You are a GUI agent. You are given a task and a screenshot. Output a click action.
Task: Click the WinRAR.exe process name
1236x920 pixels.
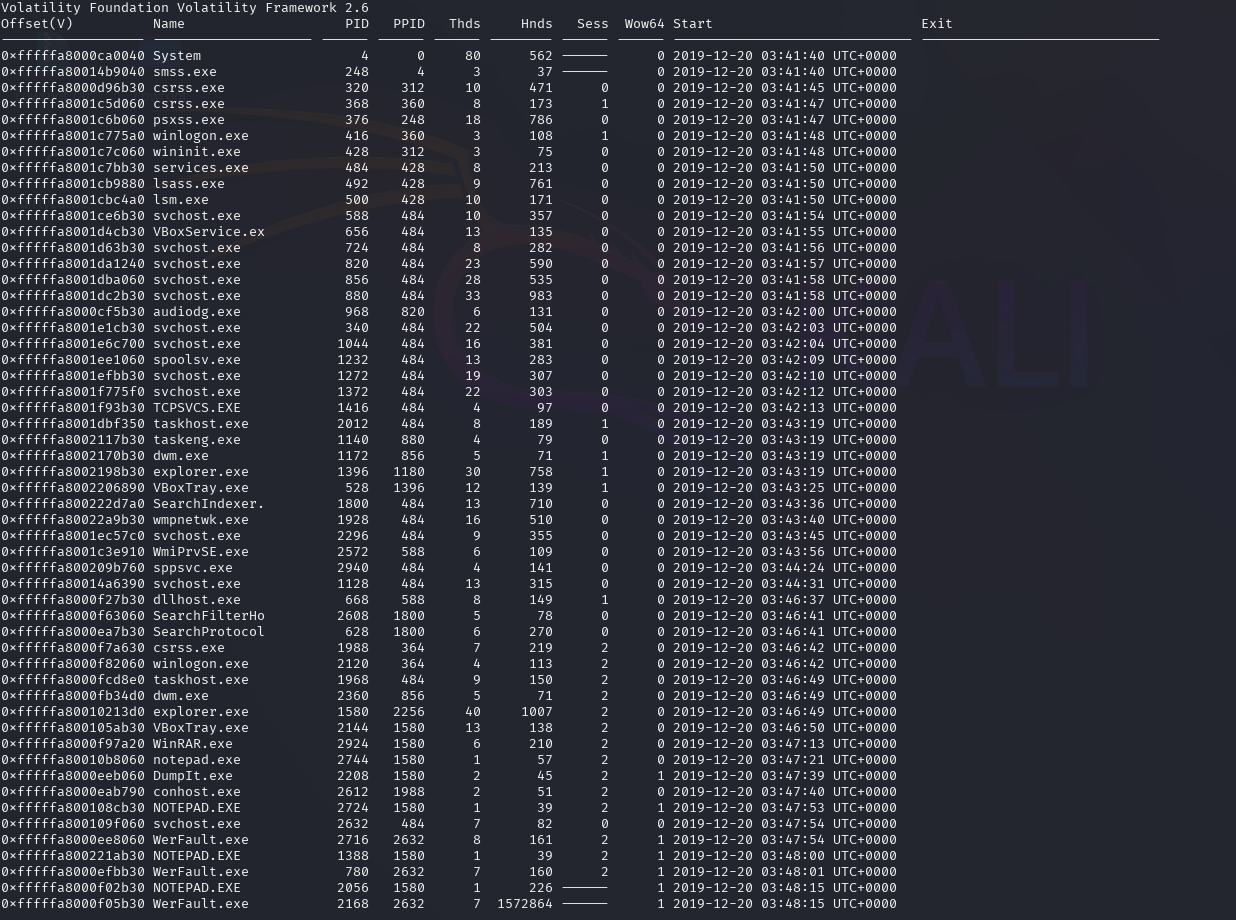tap(192, 744)
